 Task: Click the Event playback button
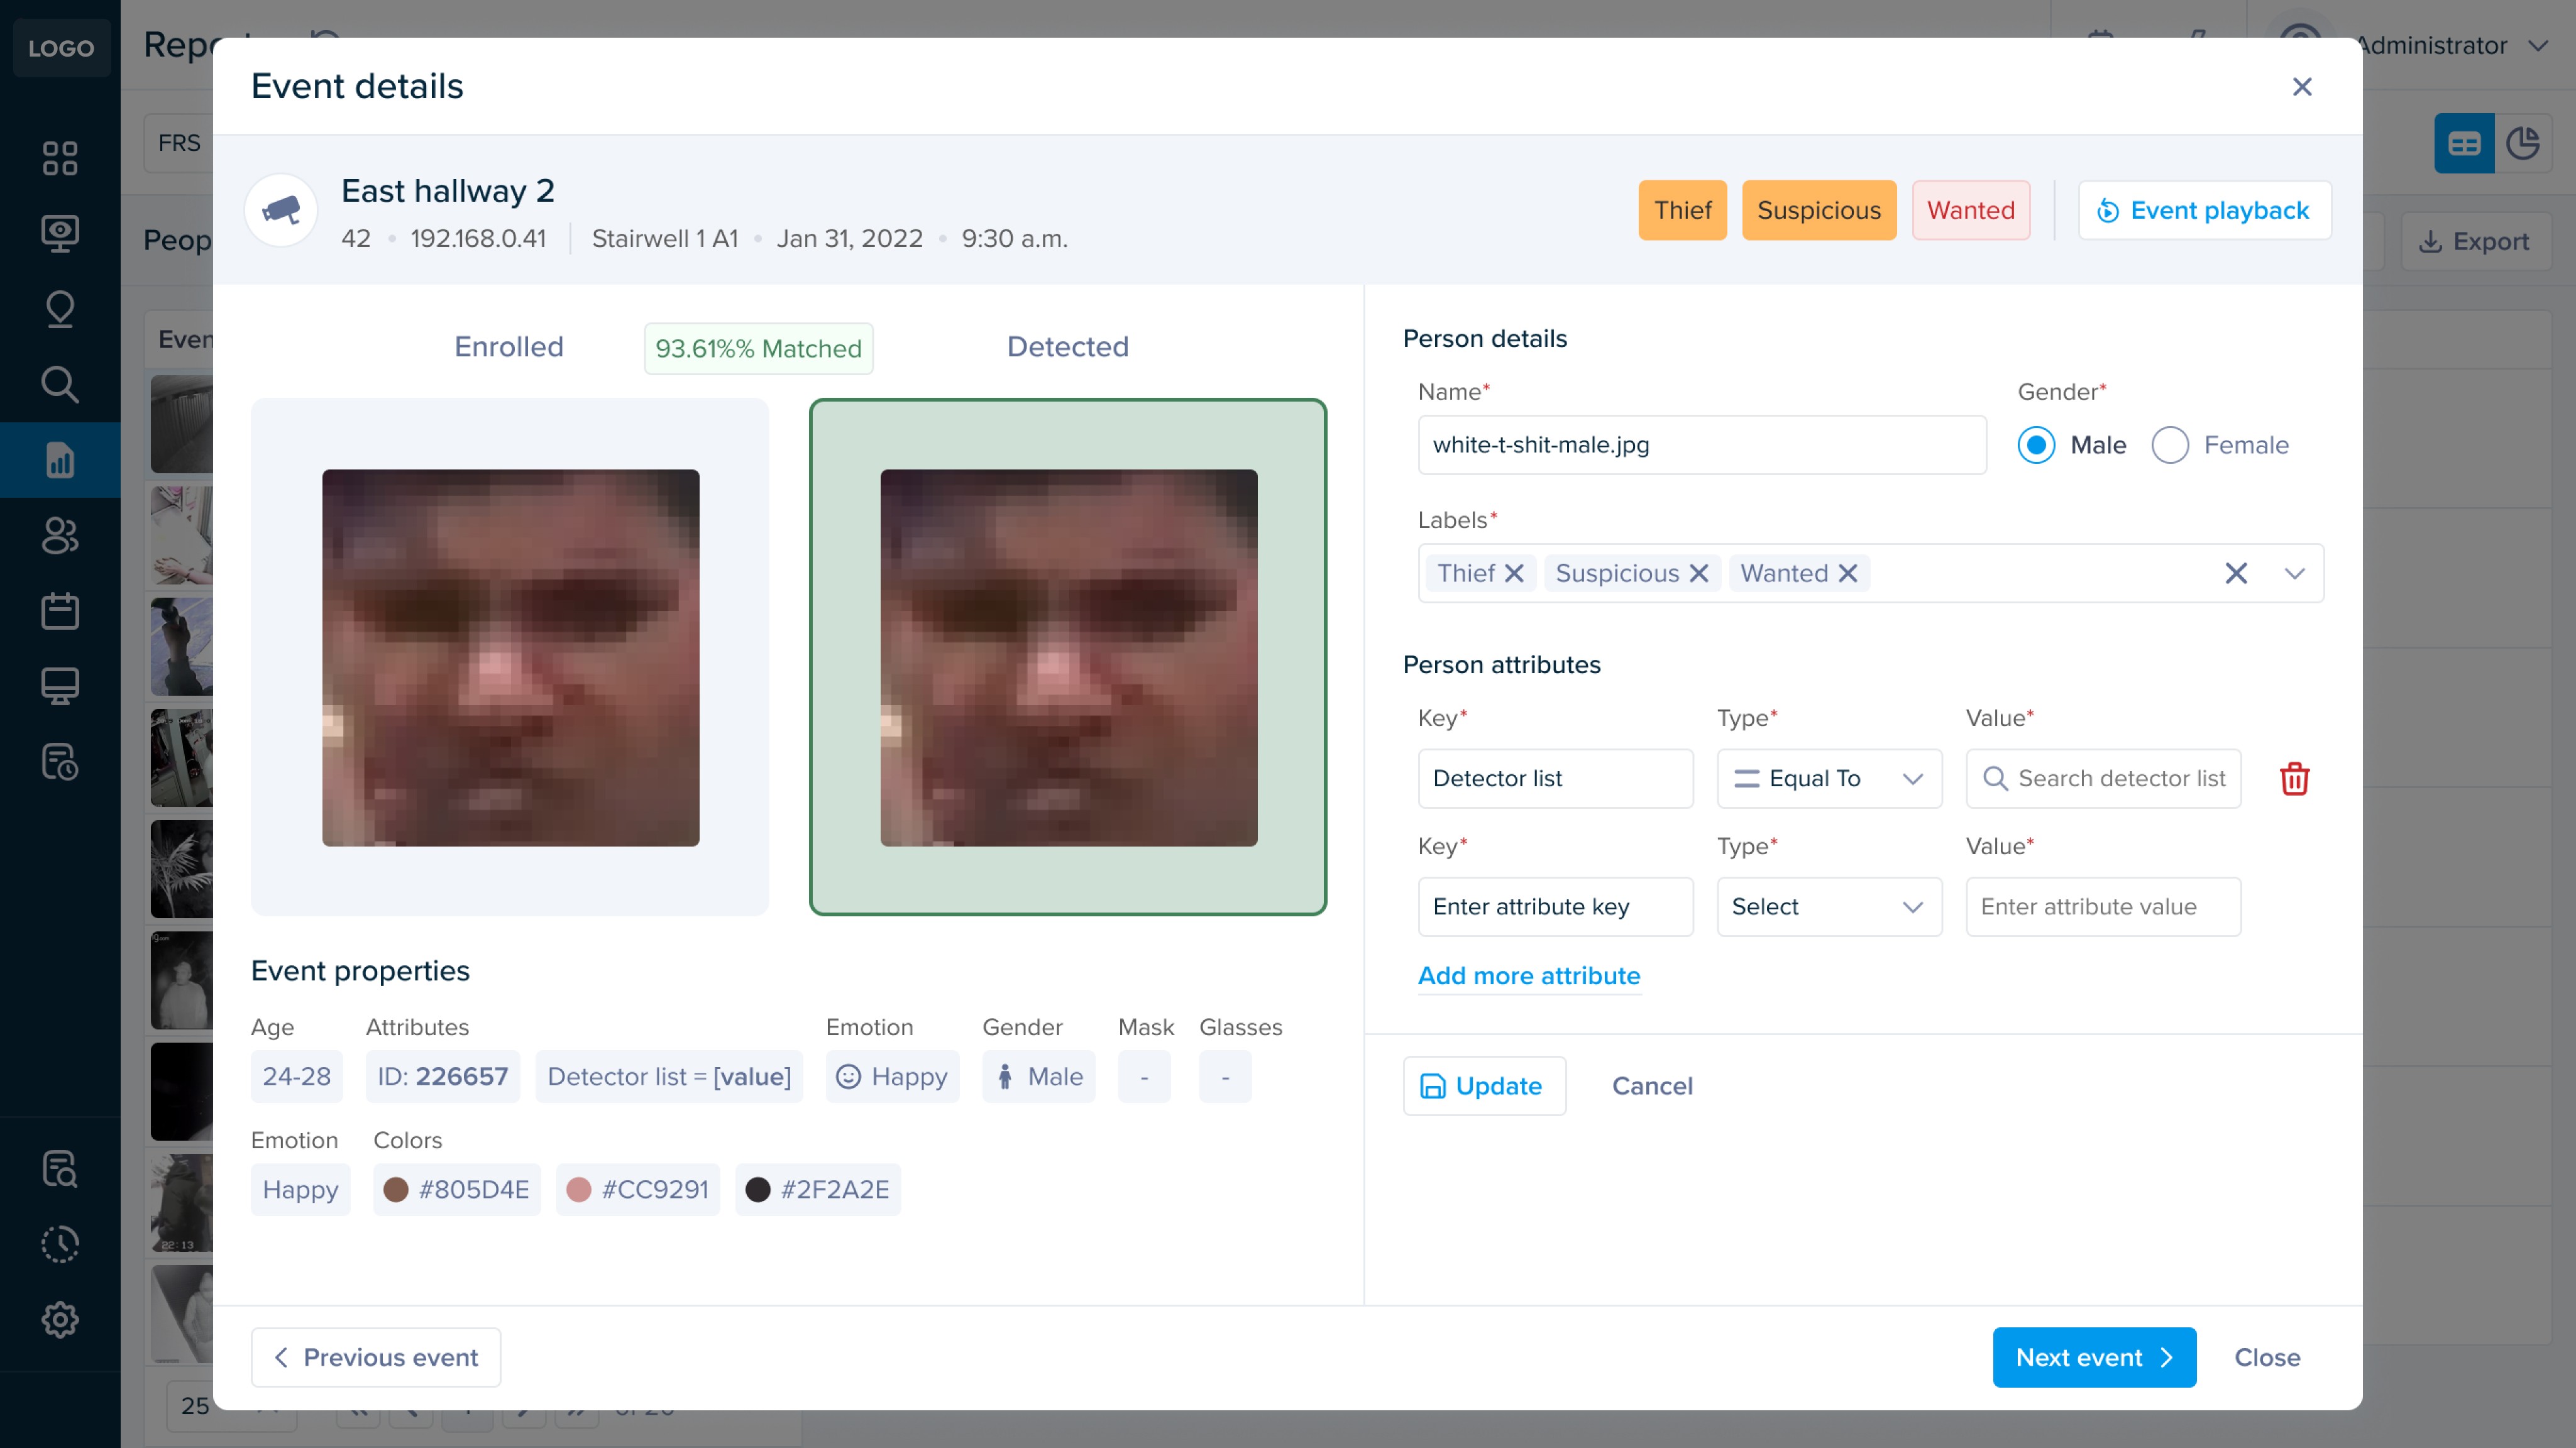2204,210
